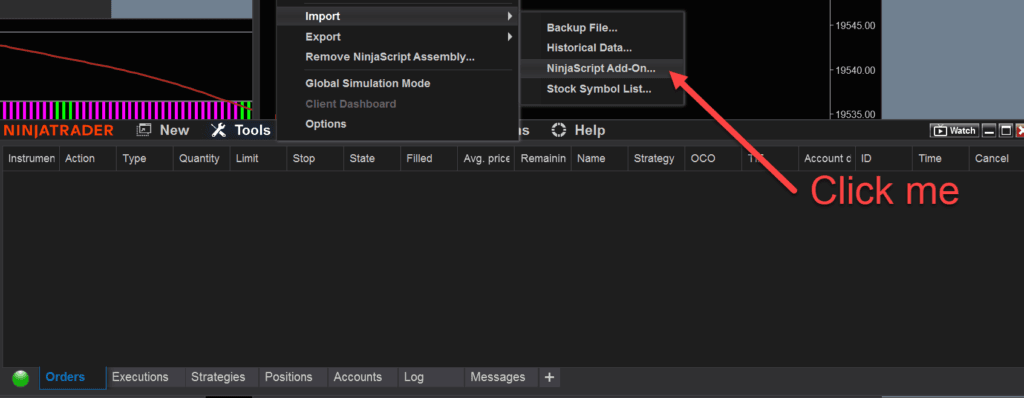Sort by OCO column header

712,159
